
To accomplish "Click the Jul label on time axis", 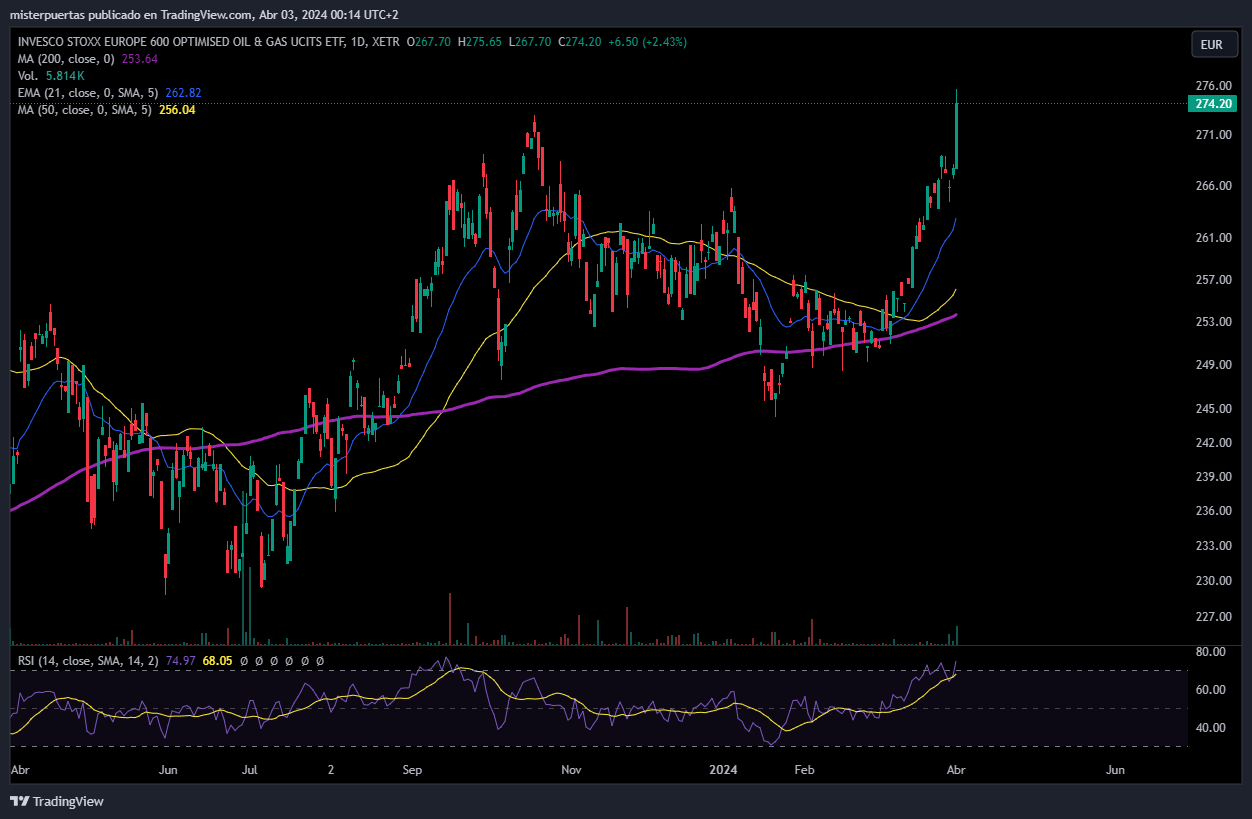I will click(250, 771).
